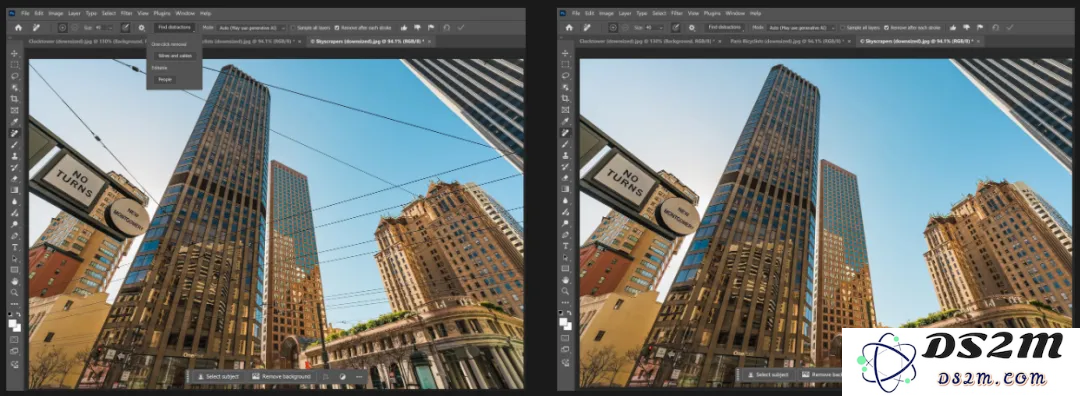
Task: Select the Eraser tool in the left window
Action: (14, 179)
